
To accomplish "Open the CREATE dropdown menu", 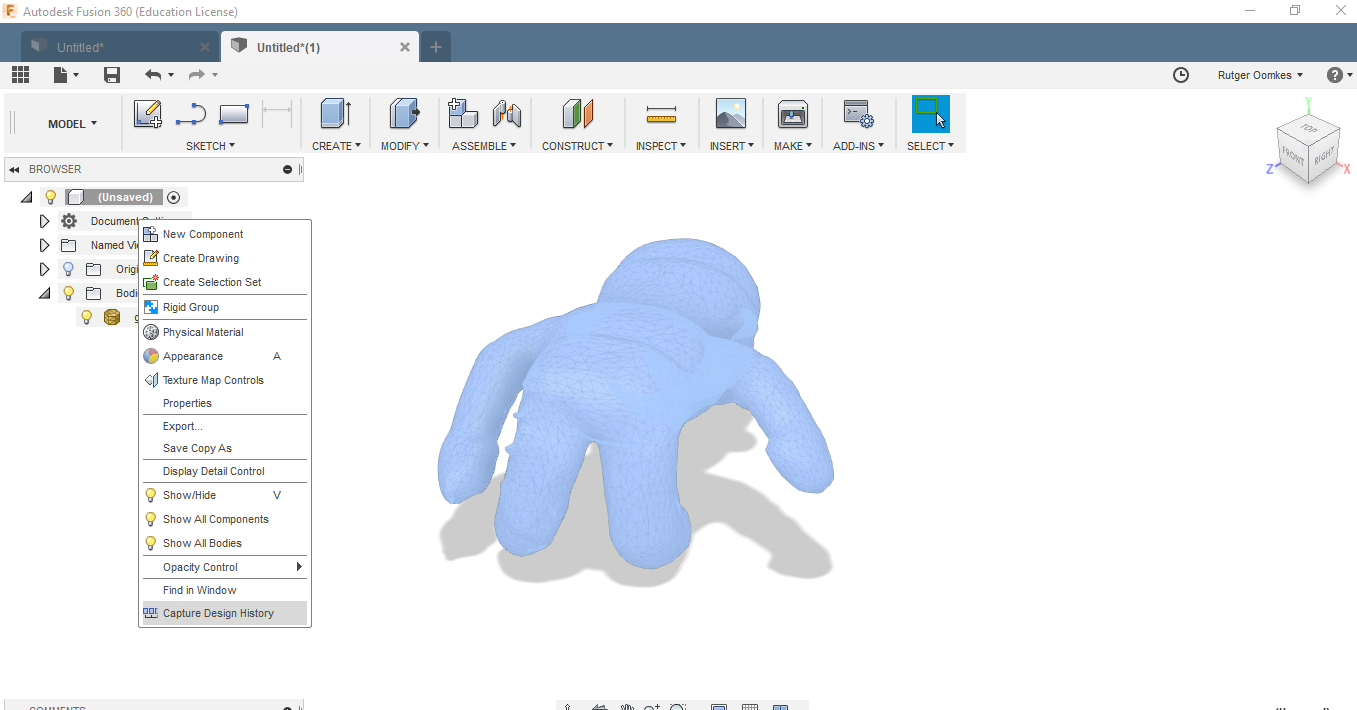I will coord(336,146).
